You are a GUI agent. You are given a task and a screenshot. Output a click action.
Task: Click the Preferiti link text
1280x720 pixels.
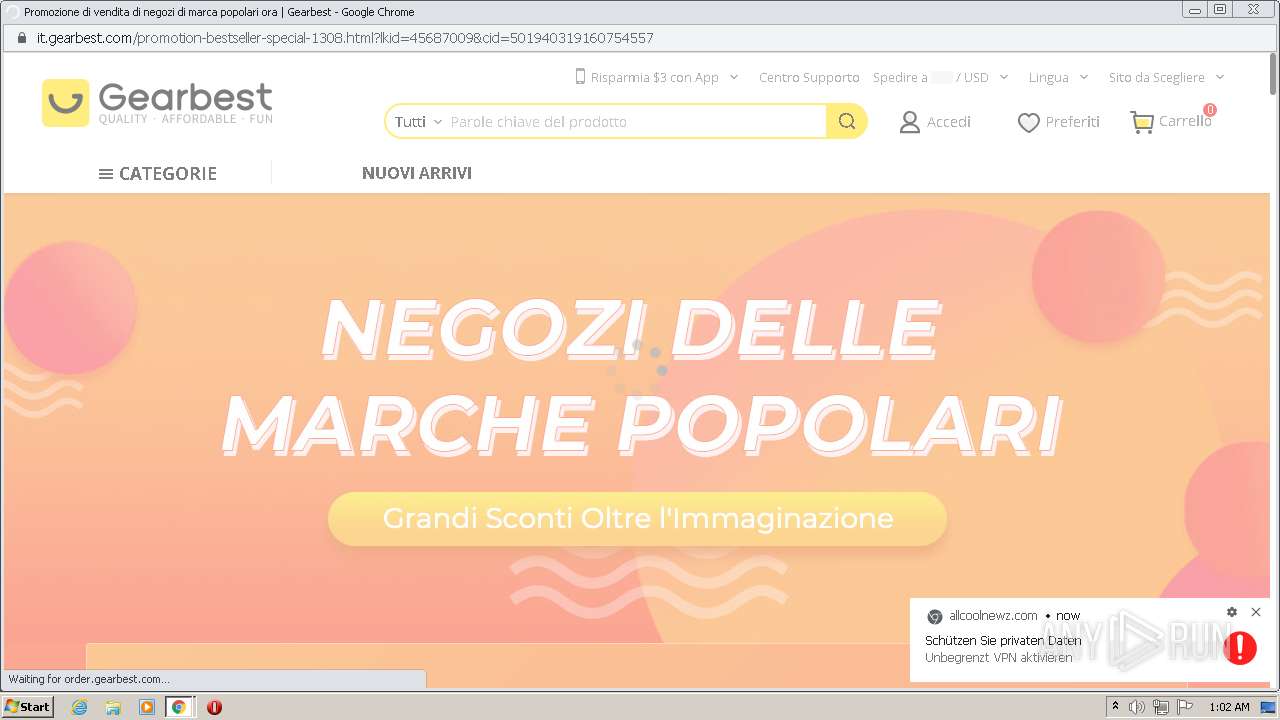coord(1073,122)
